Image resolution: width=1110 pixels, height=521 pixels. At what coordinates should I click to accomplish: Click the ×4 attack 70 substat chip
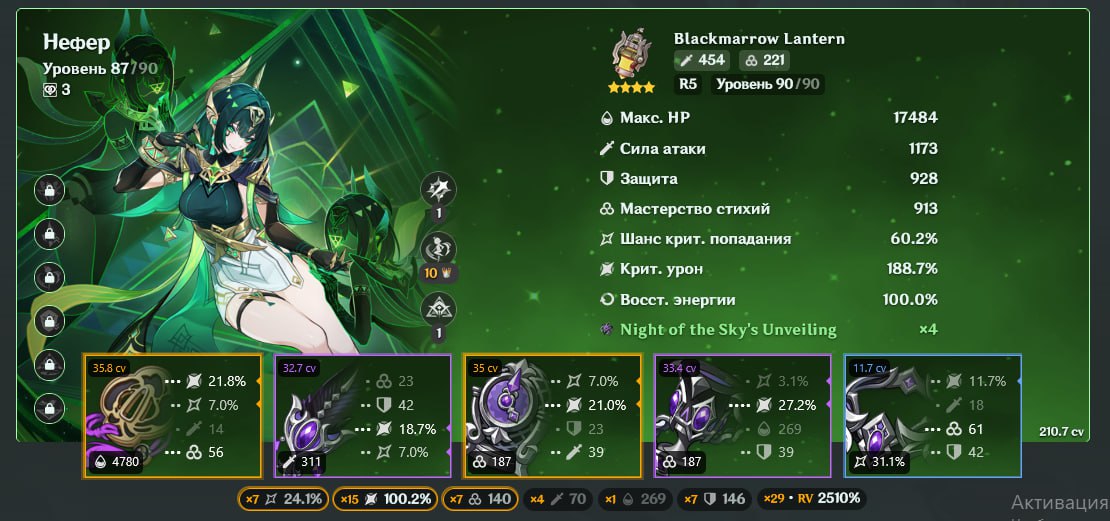[559, 499]
